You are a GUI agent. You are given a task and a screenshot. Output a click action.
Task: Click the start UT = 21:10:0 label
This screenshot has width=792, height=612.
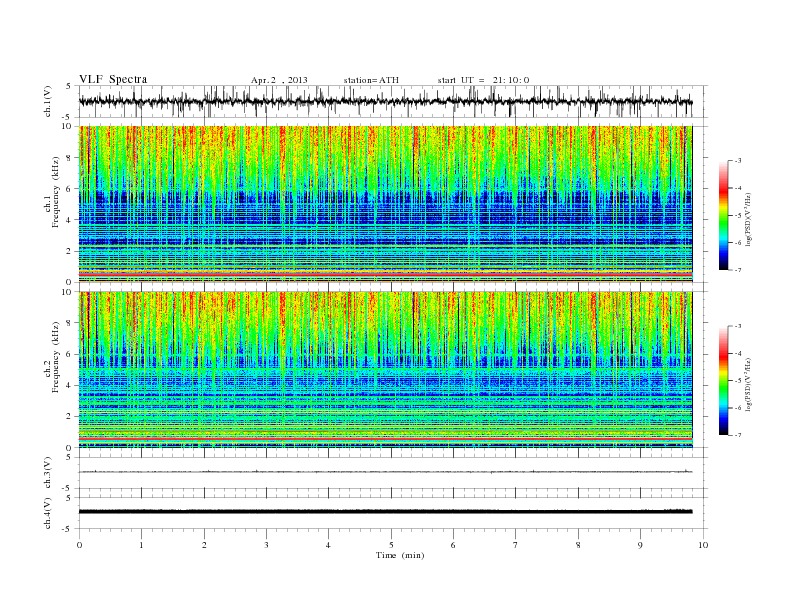tap(483, 80)
